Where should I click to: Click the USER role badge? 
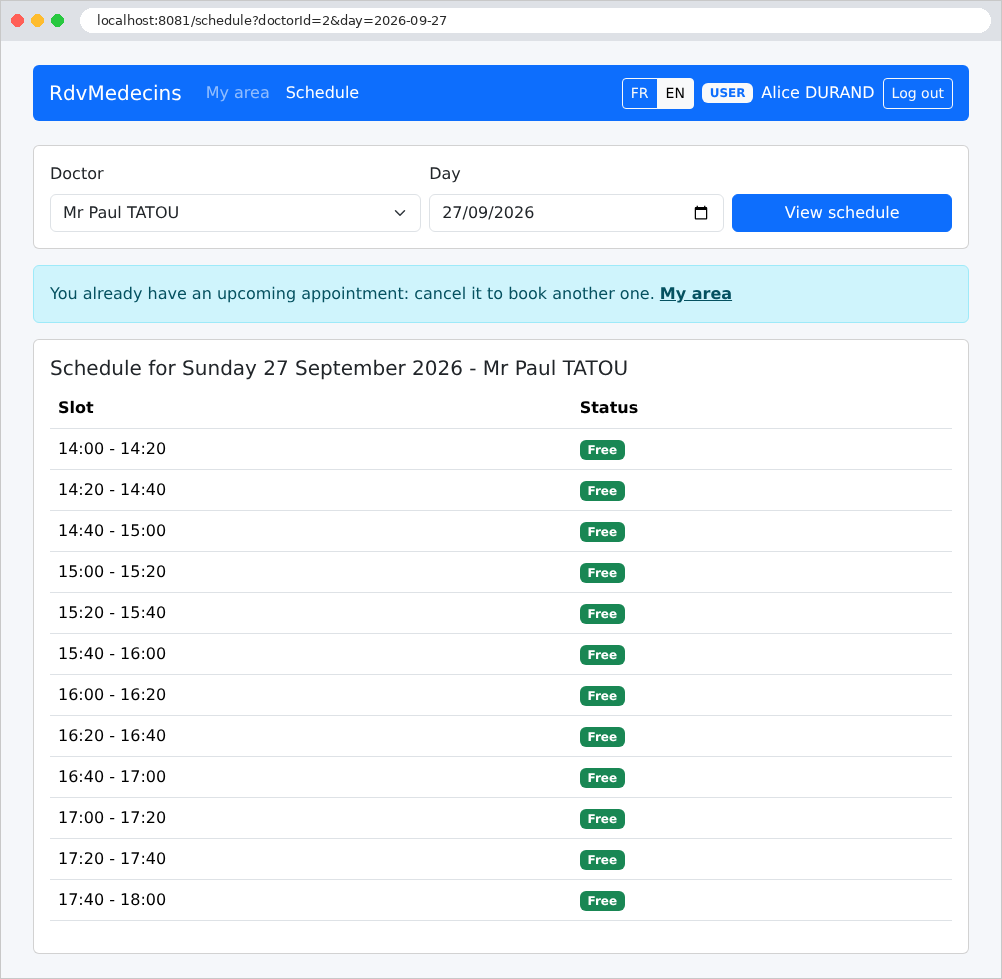(727, 93)
